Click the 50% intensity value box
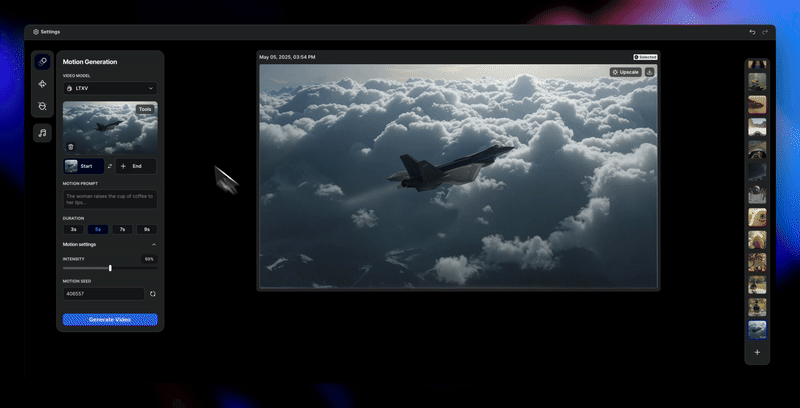Image resolution: width=800 pixels, height=408 pixels. pyautogui.click(x=149, y=259)
